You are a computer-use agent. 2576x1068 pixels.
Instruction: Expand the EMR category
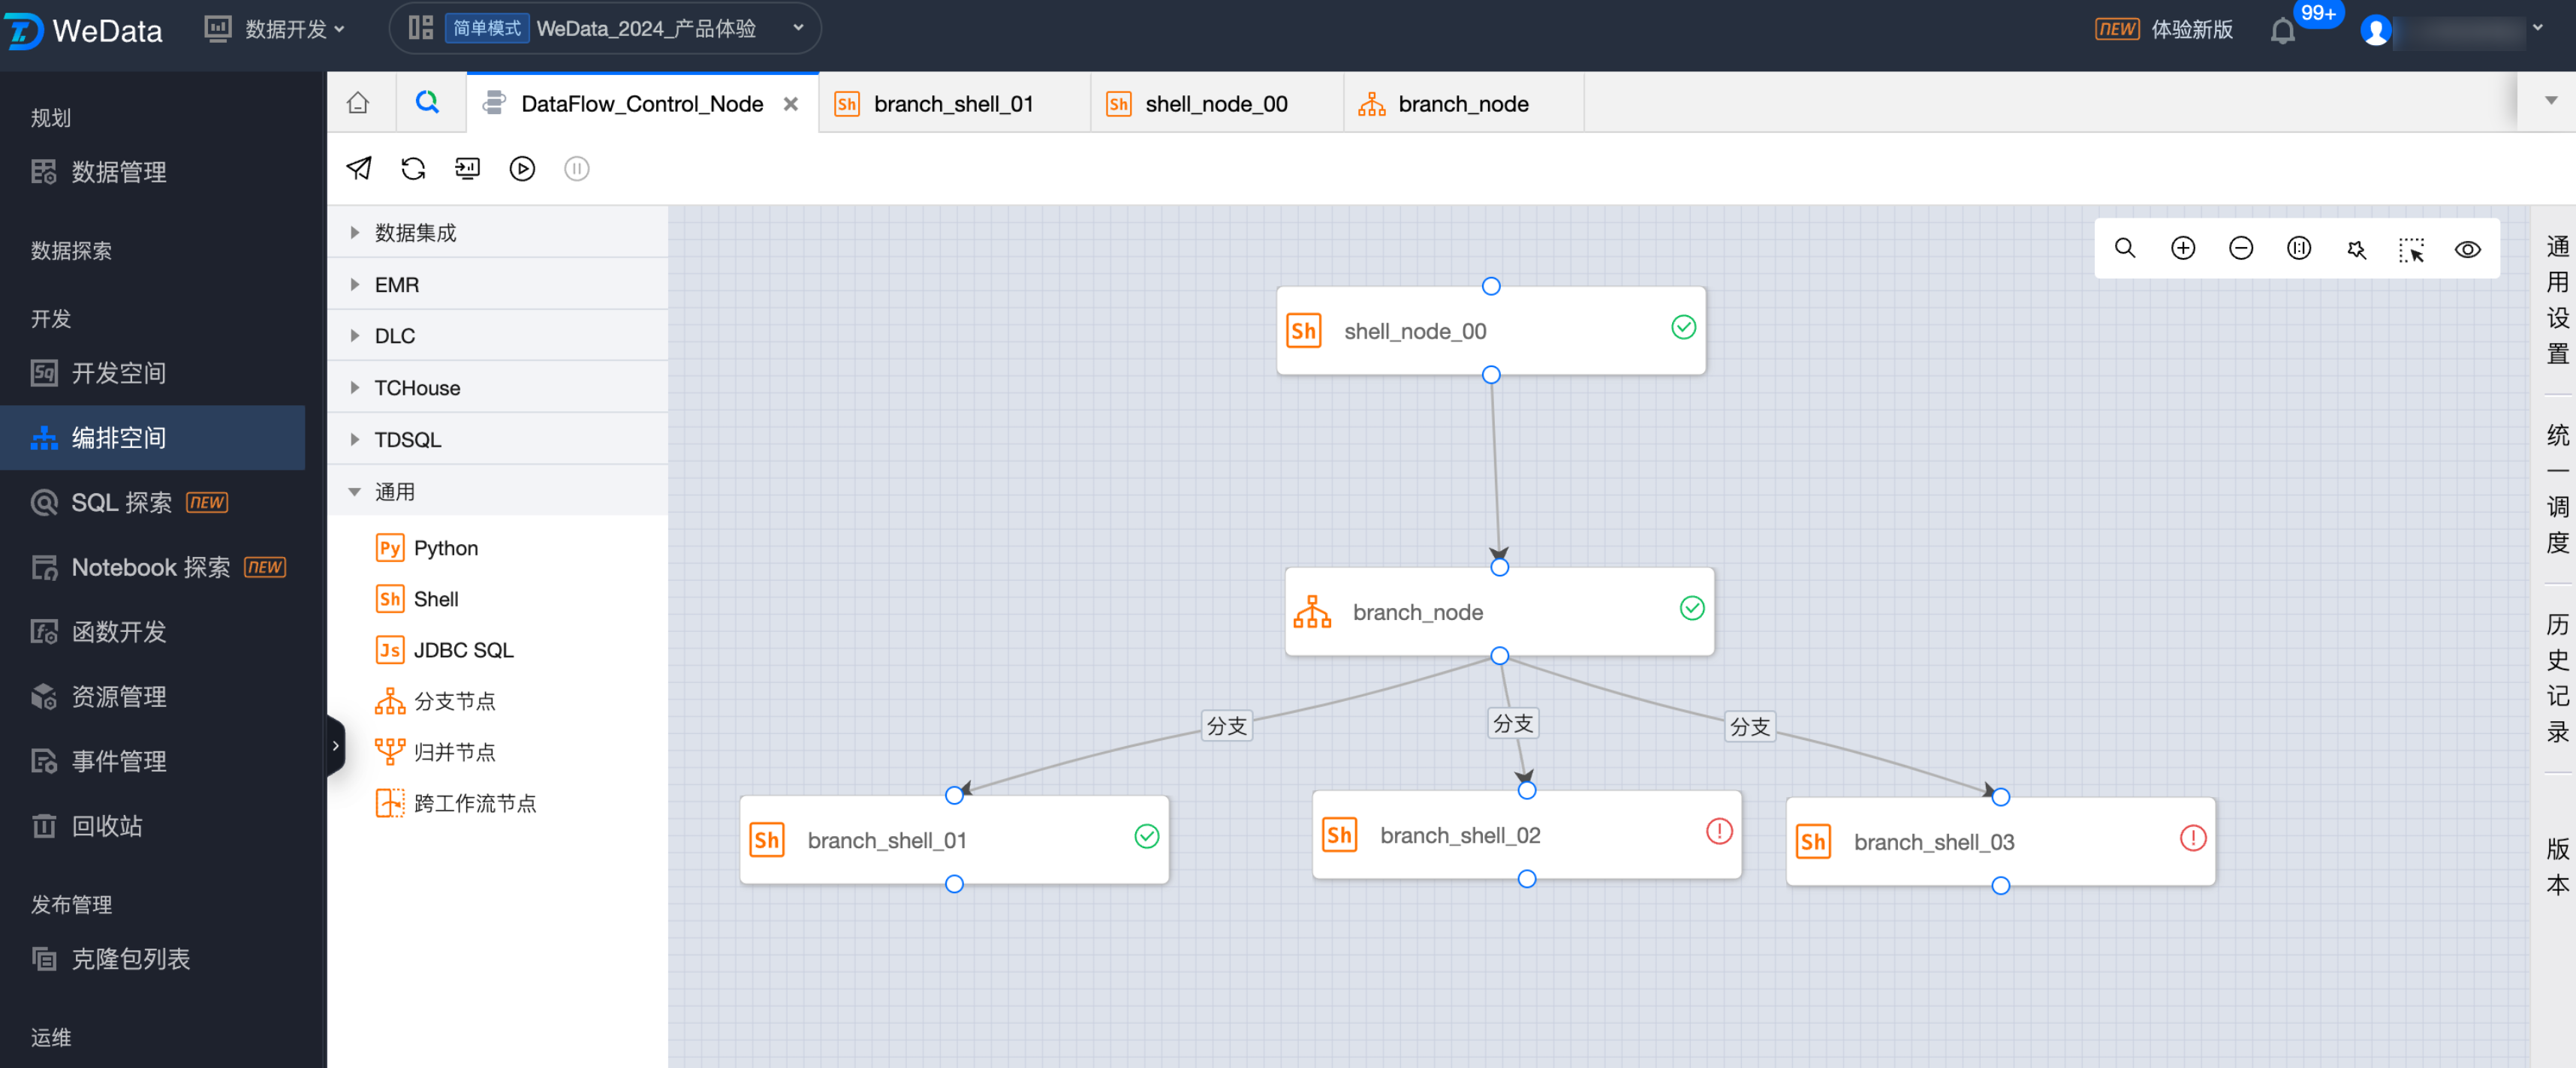397,284
